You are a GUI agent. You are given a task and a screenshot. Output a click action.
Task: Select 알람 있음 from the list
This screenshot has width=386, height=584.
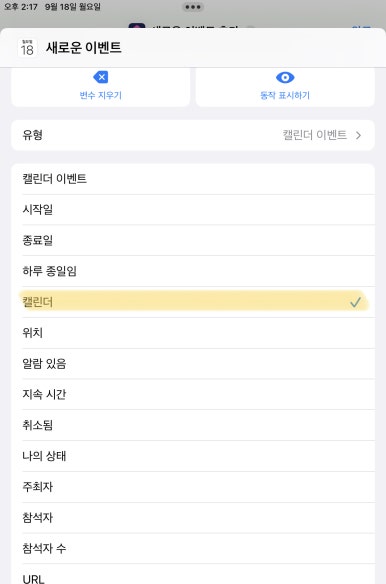click(193, 364)
